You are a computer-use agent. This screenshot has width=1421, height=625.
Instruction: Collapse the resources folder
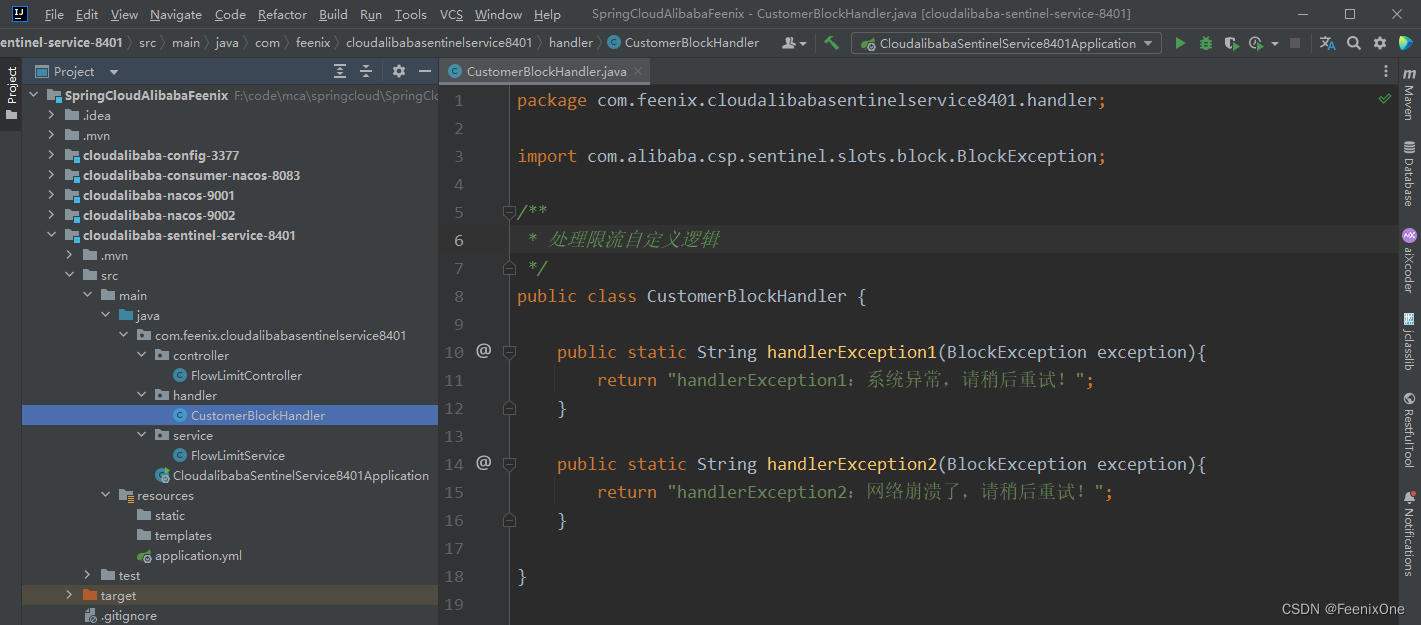106,495
